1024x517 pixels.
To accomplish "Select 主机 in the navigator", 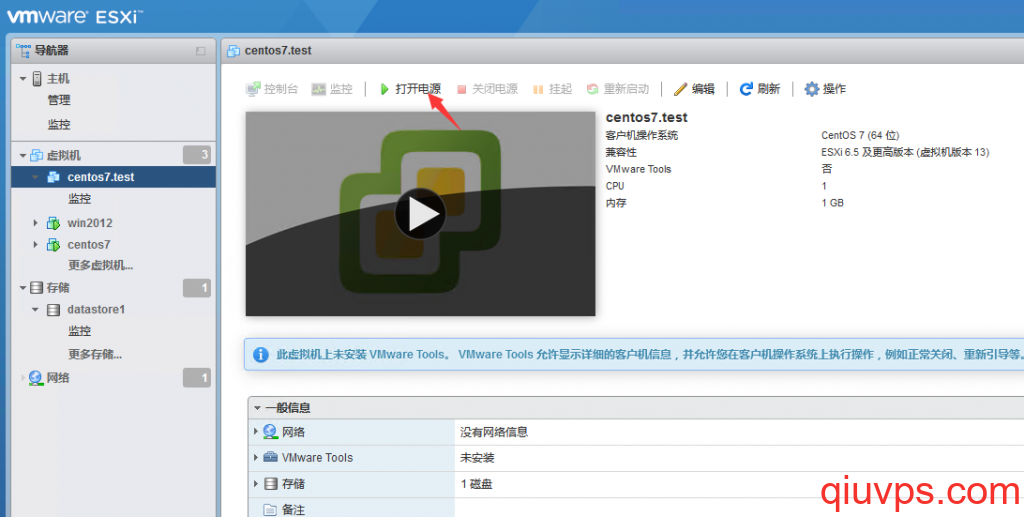I will click(x=57, y=78).
